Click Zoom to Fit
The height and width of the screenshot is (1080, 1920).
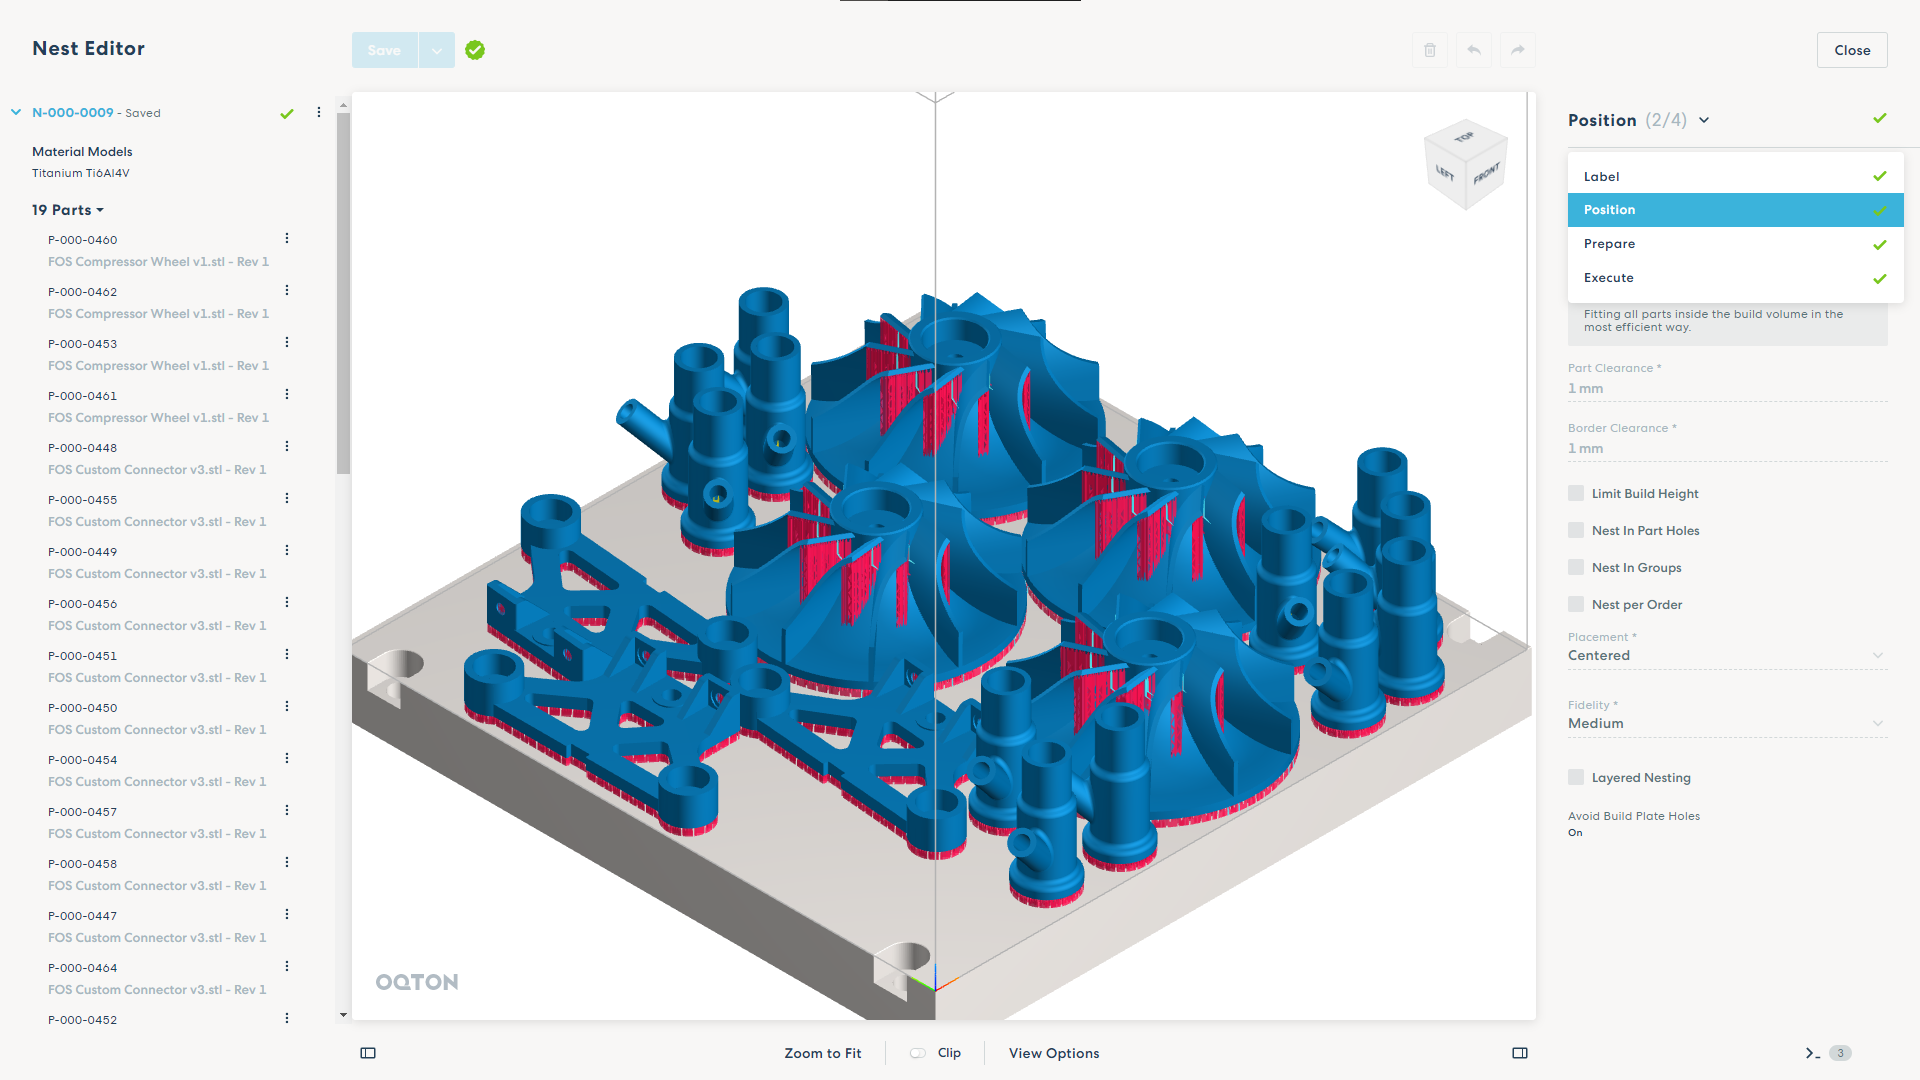point(823,1053)
